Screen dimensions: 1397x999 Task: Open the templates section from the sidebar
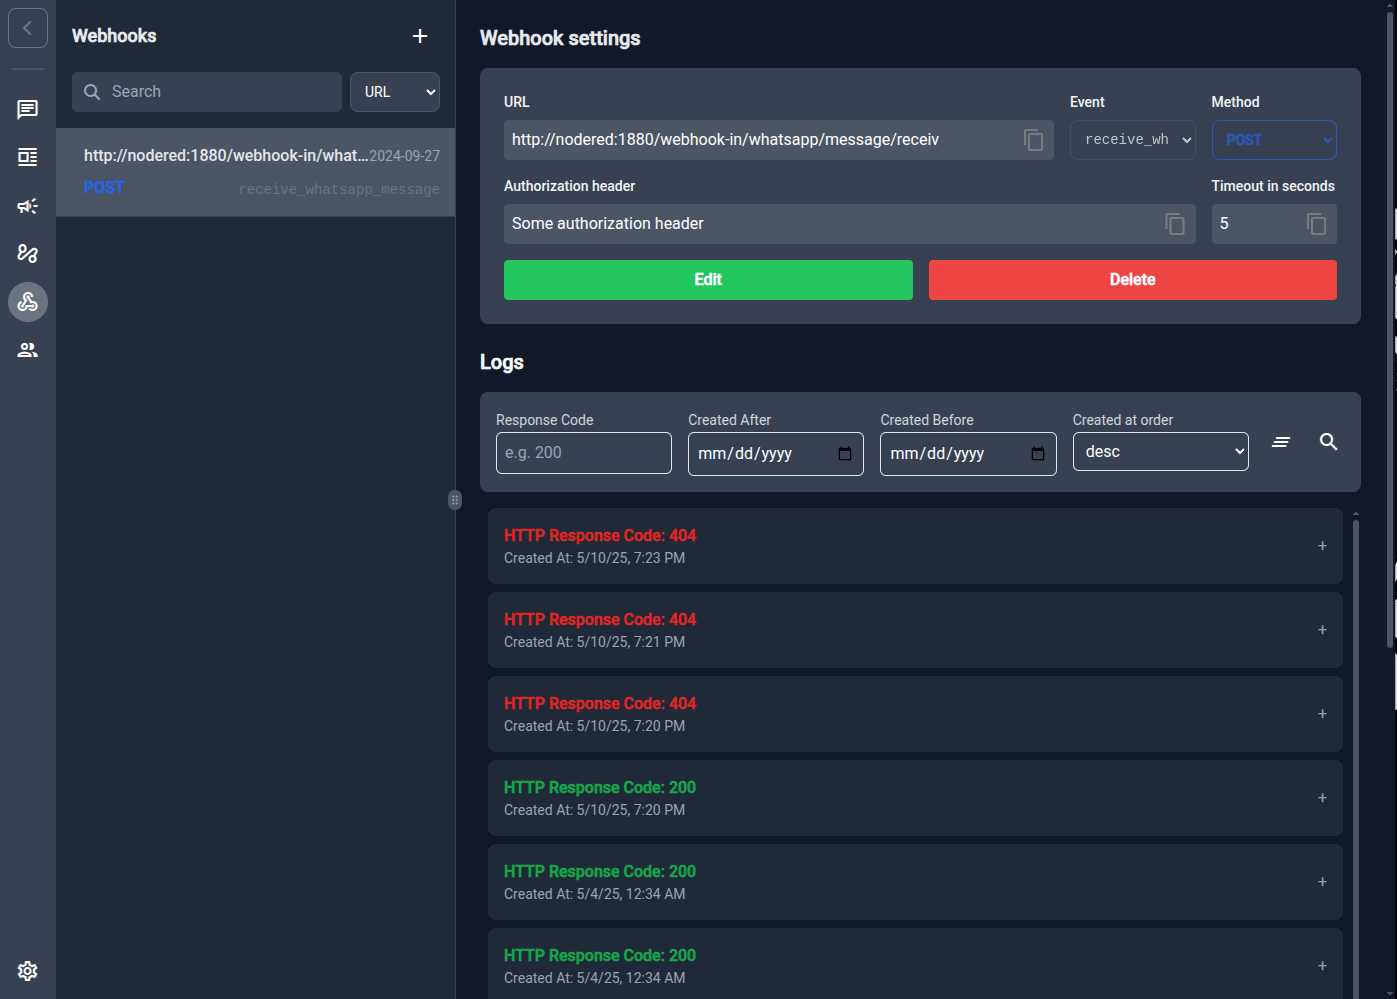[x=28, y=157]
